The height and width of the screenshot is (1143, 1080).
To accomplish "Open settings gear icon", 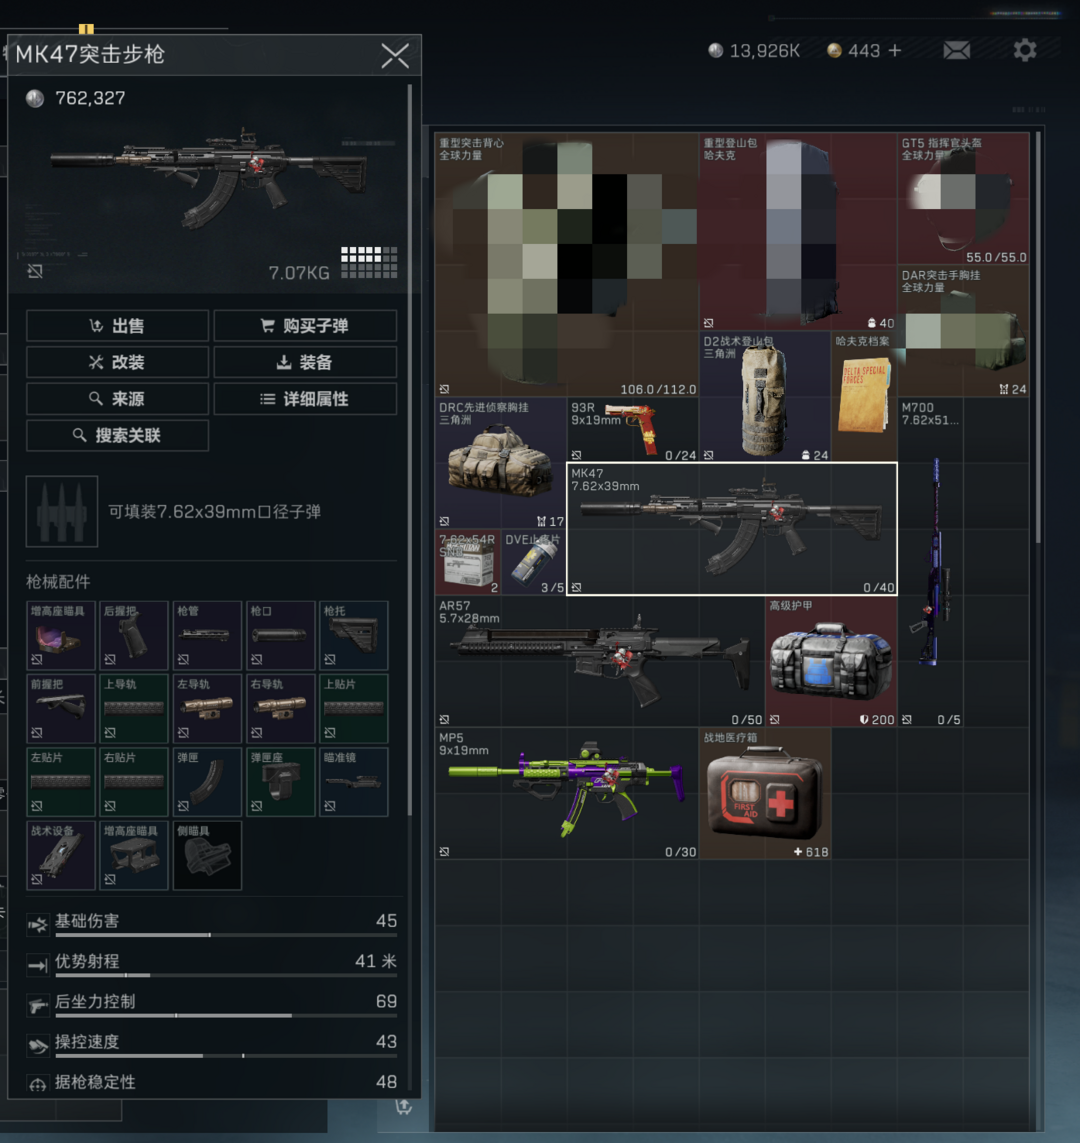I will [x=1025, y=50].
